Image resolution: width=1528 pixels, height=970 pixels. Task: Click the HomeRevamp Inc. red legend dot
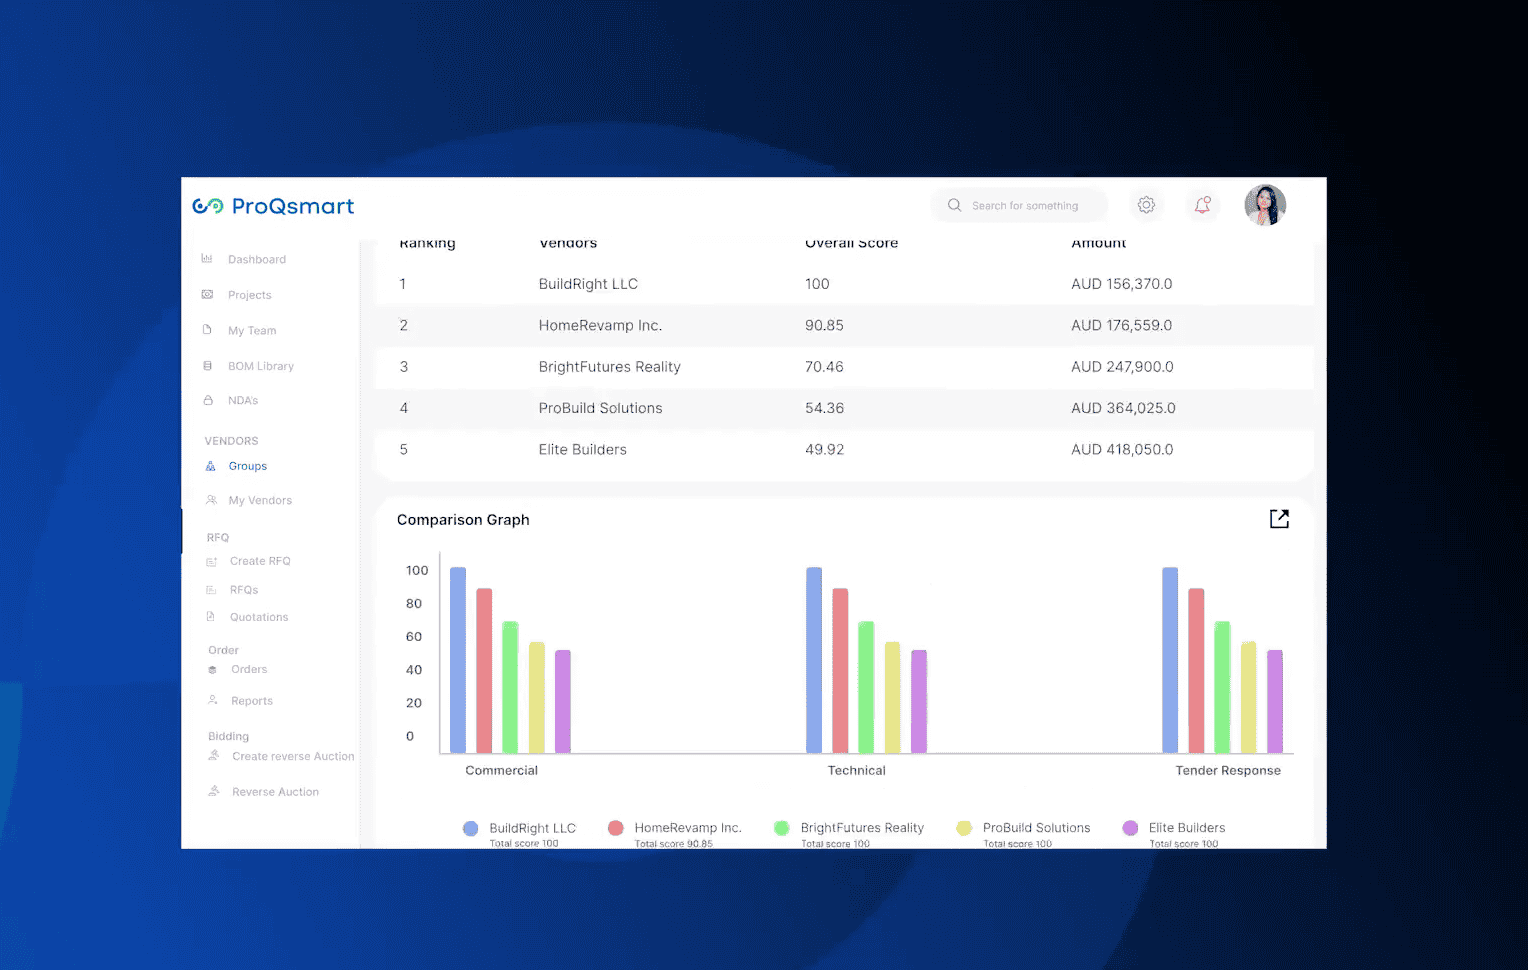point(615,828)
